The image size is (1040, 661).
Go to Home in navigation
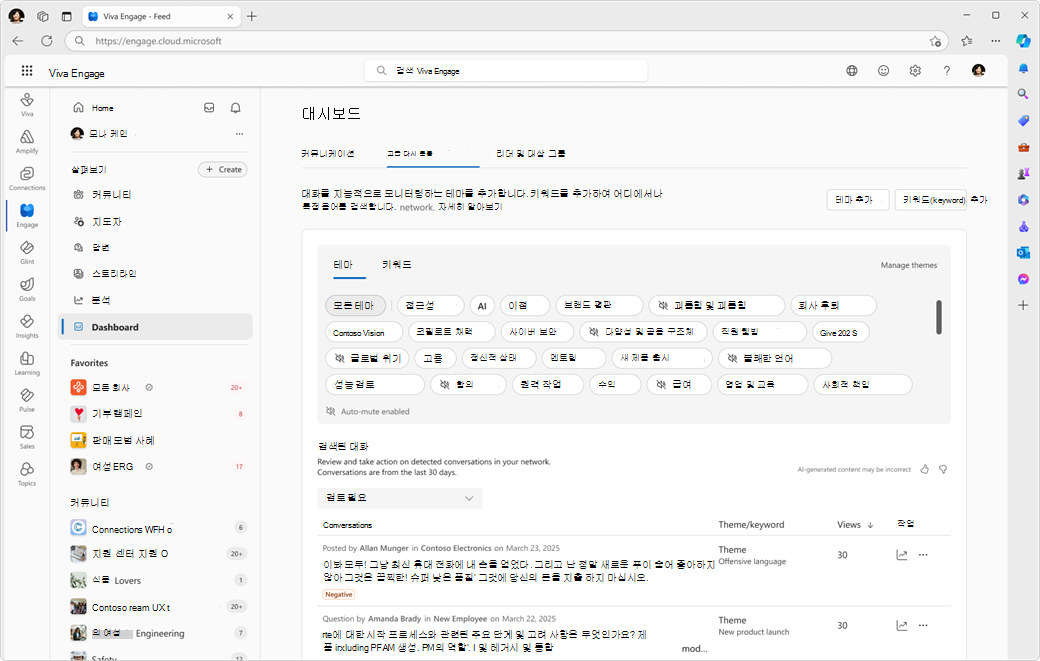pyautogui.click(x=102, y=108)
